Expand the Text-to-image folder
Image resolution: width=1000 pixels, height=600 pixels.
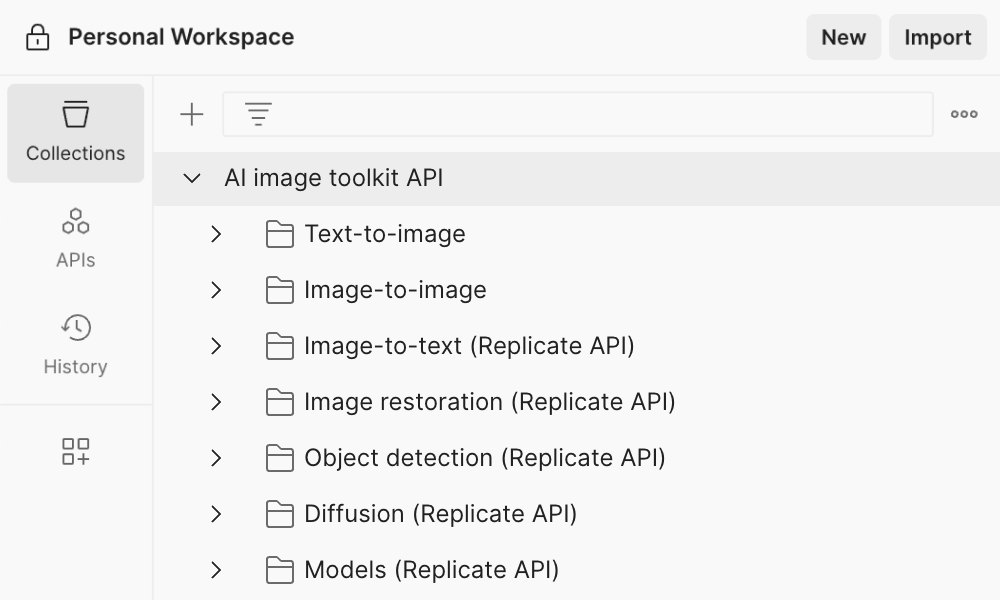216,235
